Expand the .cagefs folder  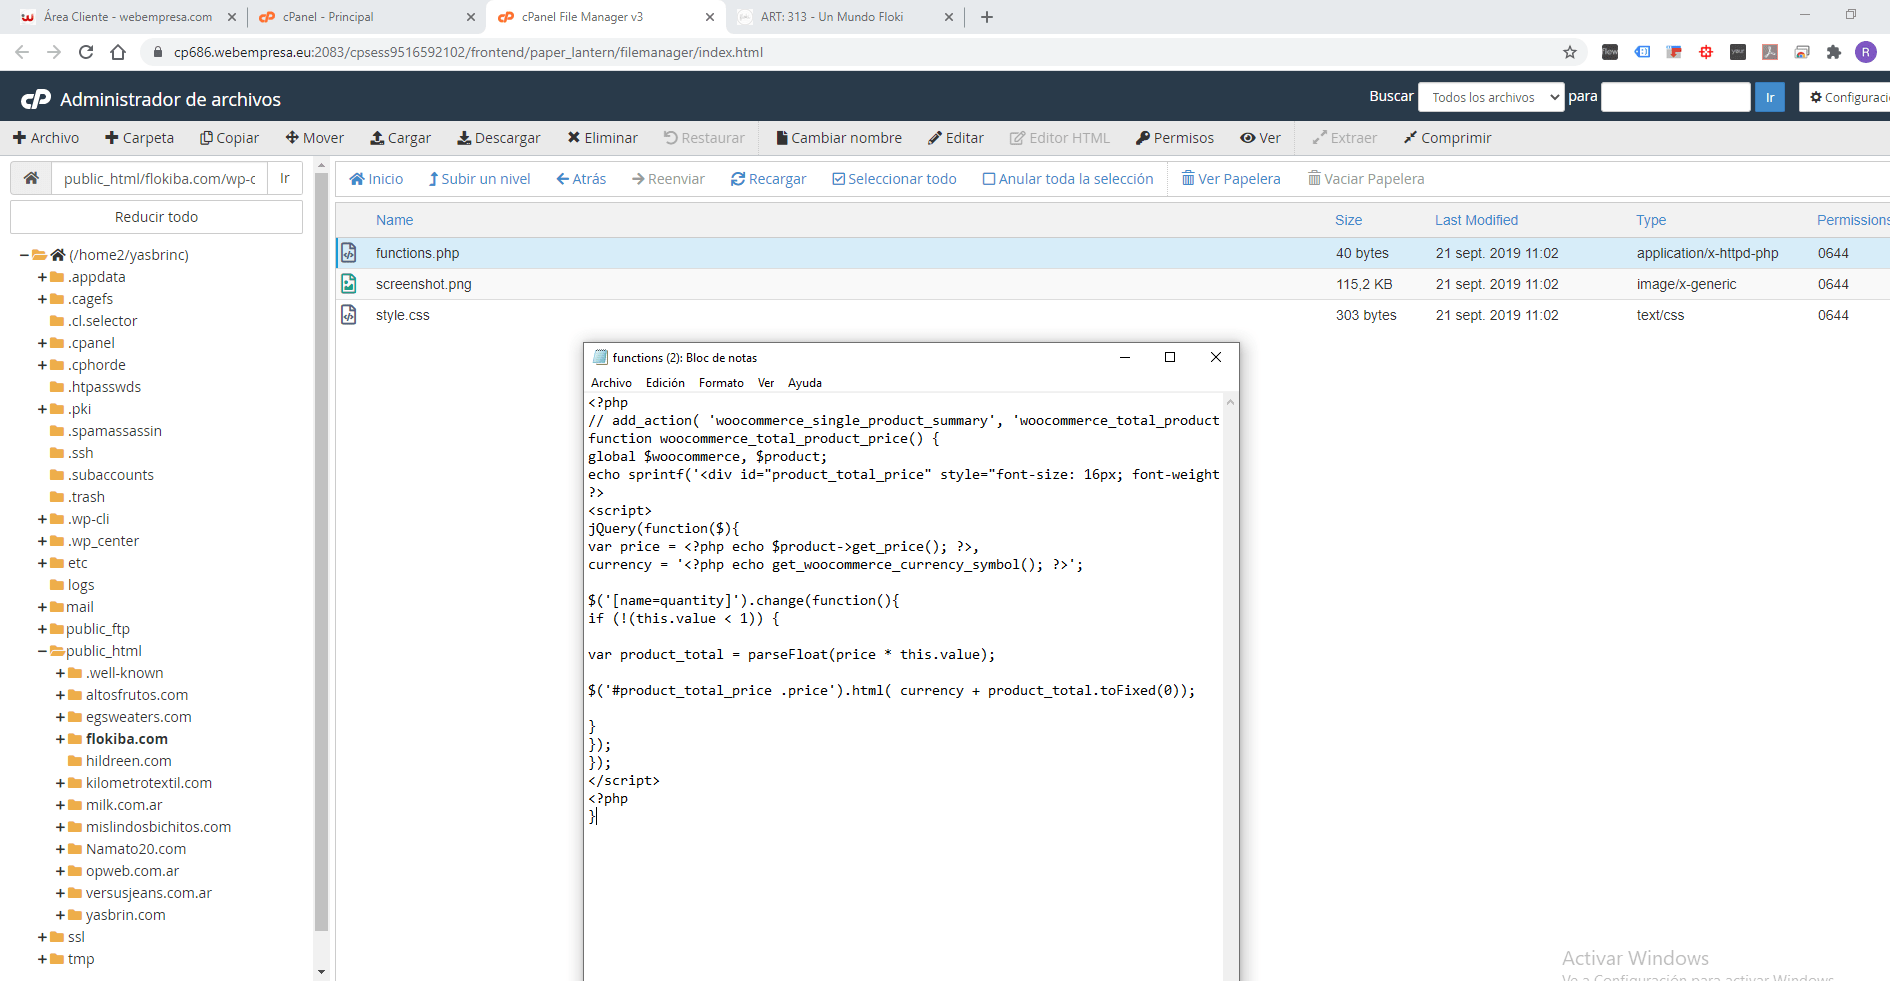coord(42,299)
